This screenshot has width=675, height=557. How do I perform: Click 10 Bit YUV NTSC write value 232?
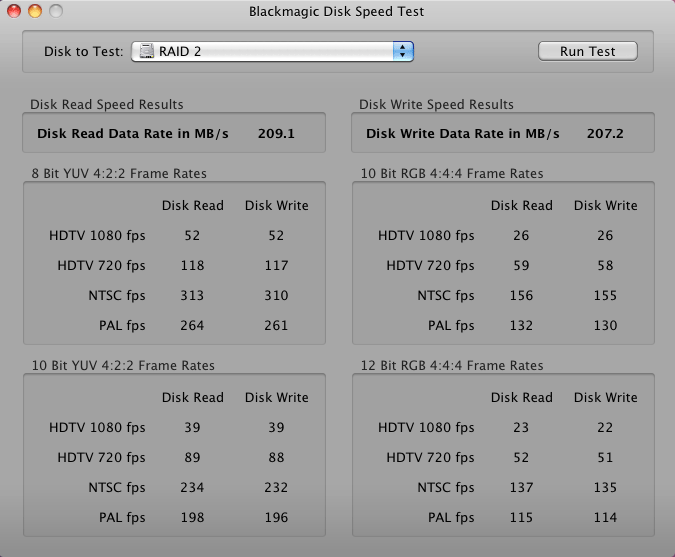276,488
